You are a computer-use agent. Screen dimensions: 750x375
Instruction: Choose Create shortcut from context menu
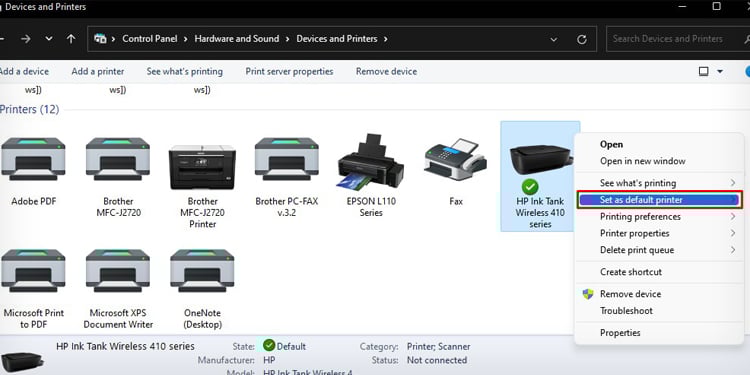tap(658, 272)
